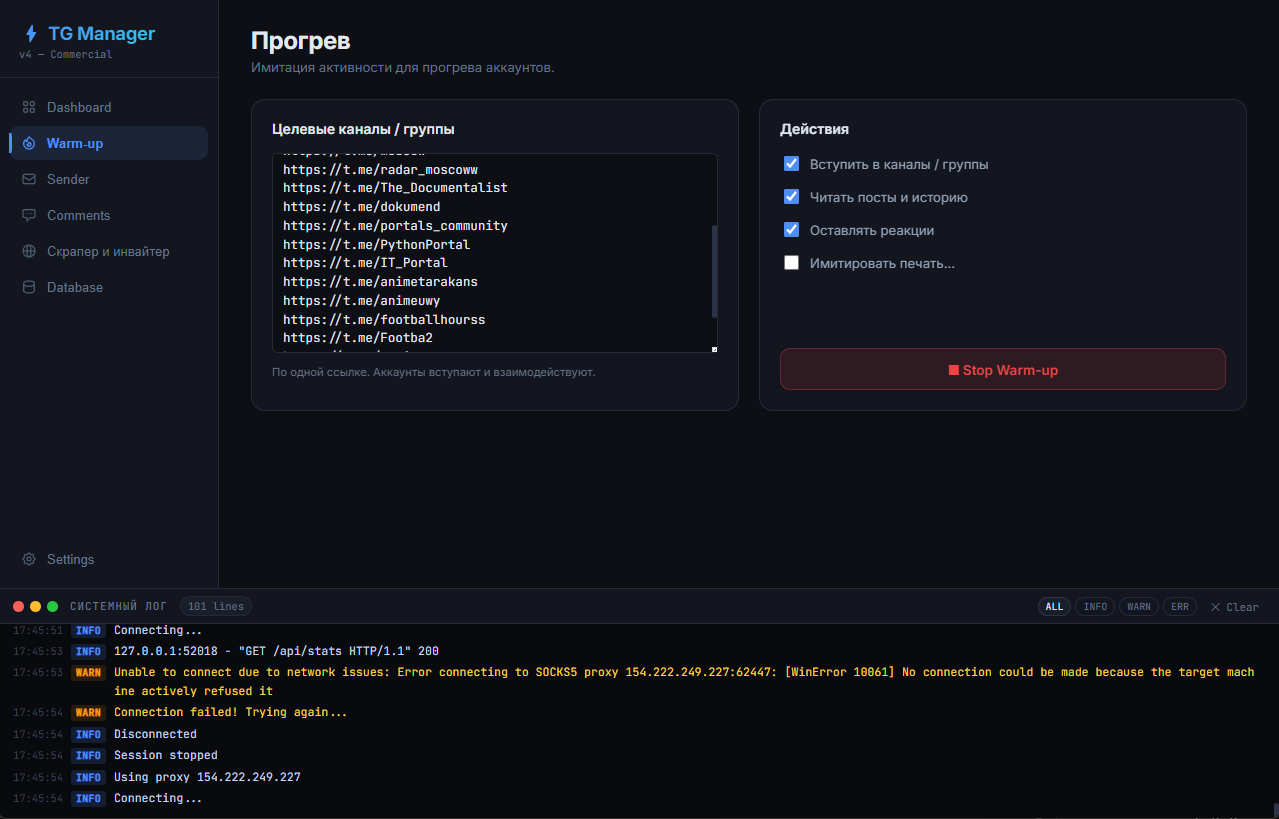This screenshot has height=819, width=1279.
Task: Show only ERR log entries
Action: coord(1180,607)
